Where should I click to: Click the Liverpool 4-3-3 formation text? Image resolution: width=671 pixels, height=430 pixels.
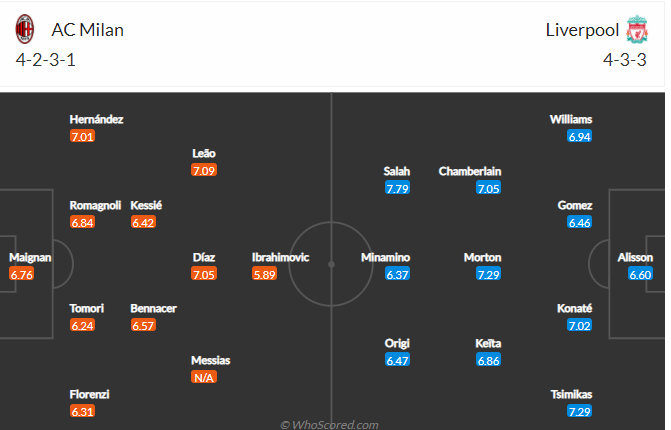(x=625, y=59)
